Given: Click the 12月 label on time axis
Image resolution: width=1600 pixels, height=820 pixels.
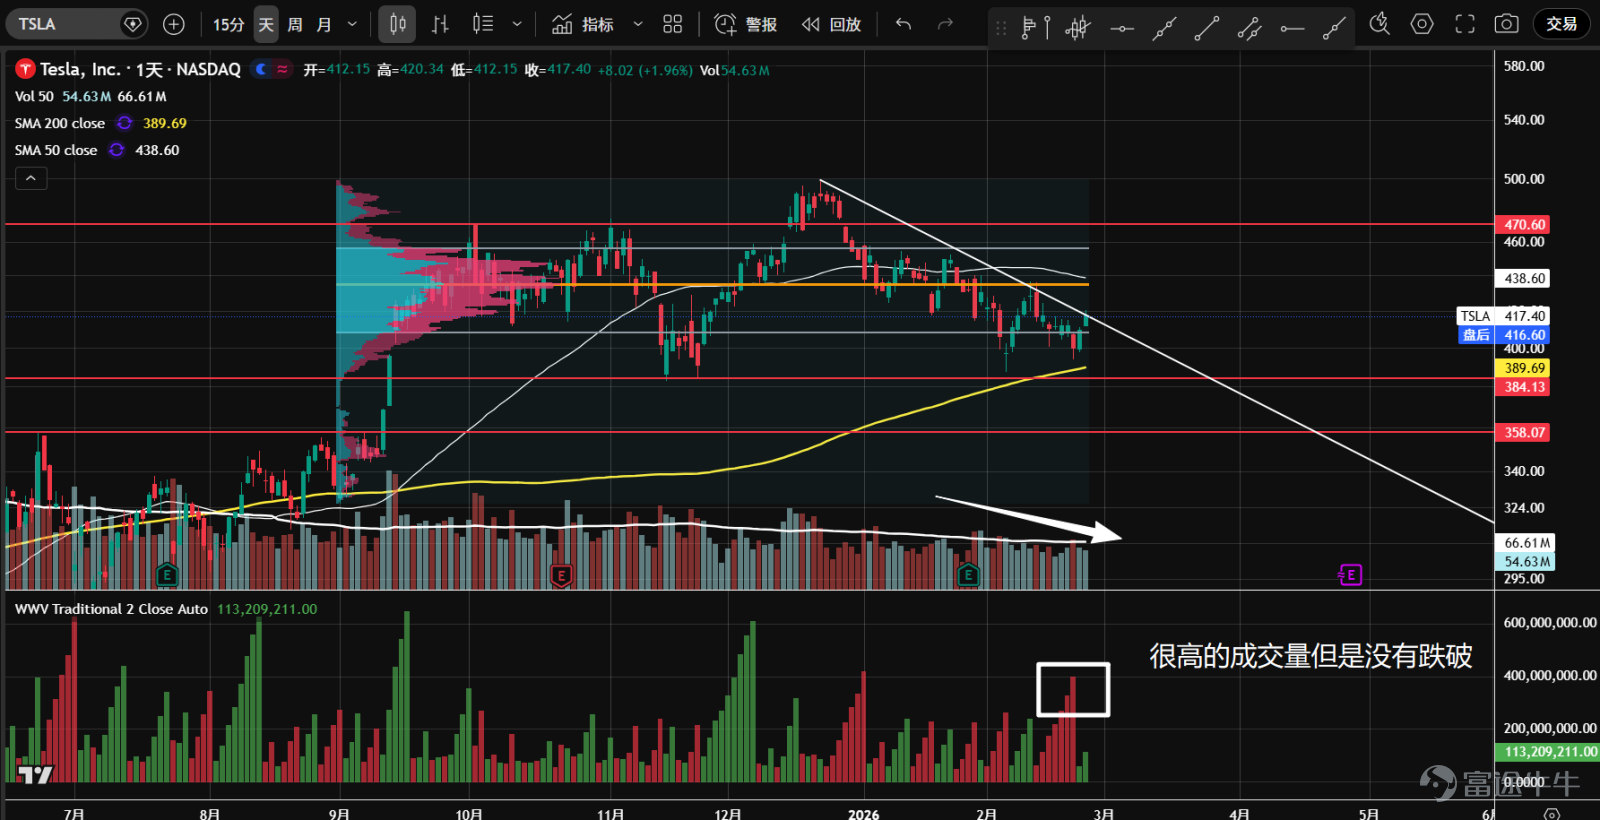Looking at the screenshot, I should pyautogui.click(x=728, y=814).
